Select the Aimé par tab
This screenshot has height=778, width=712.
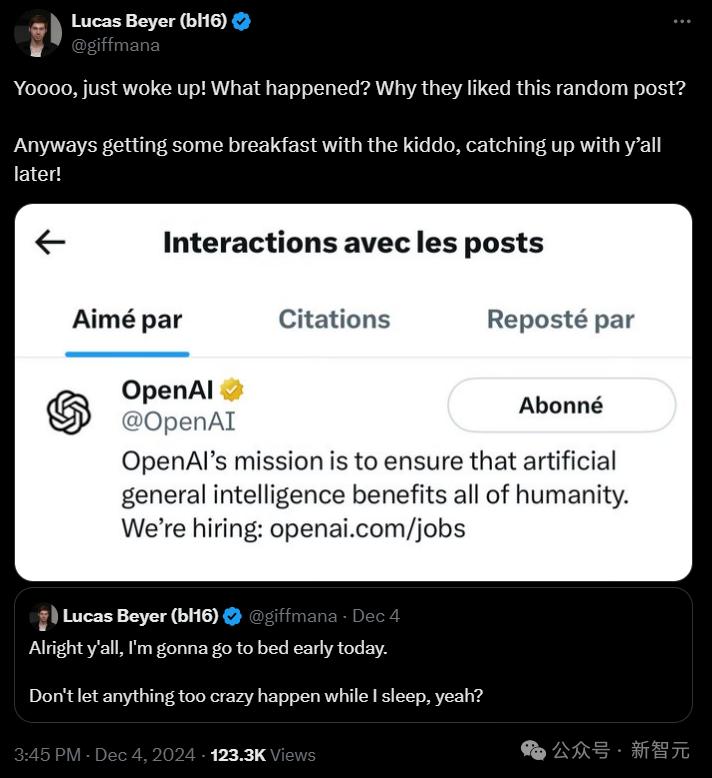(x=127, y=319)
